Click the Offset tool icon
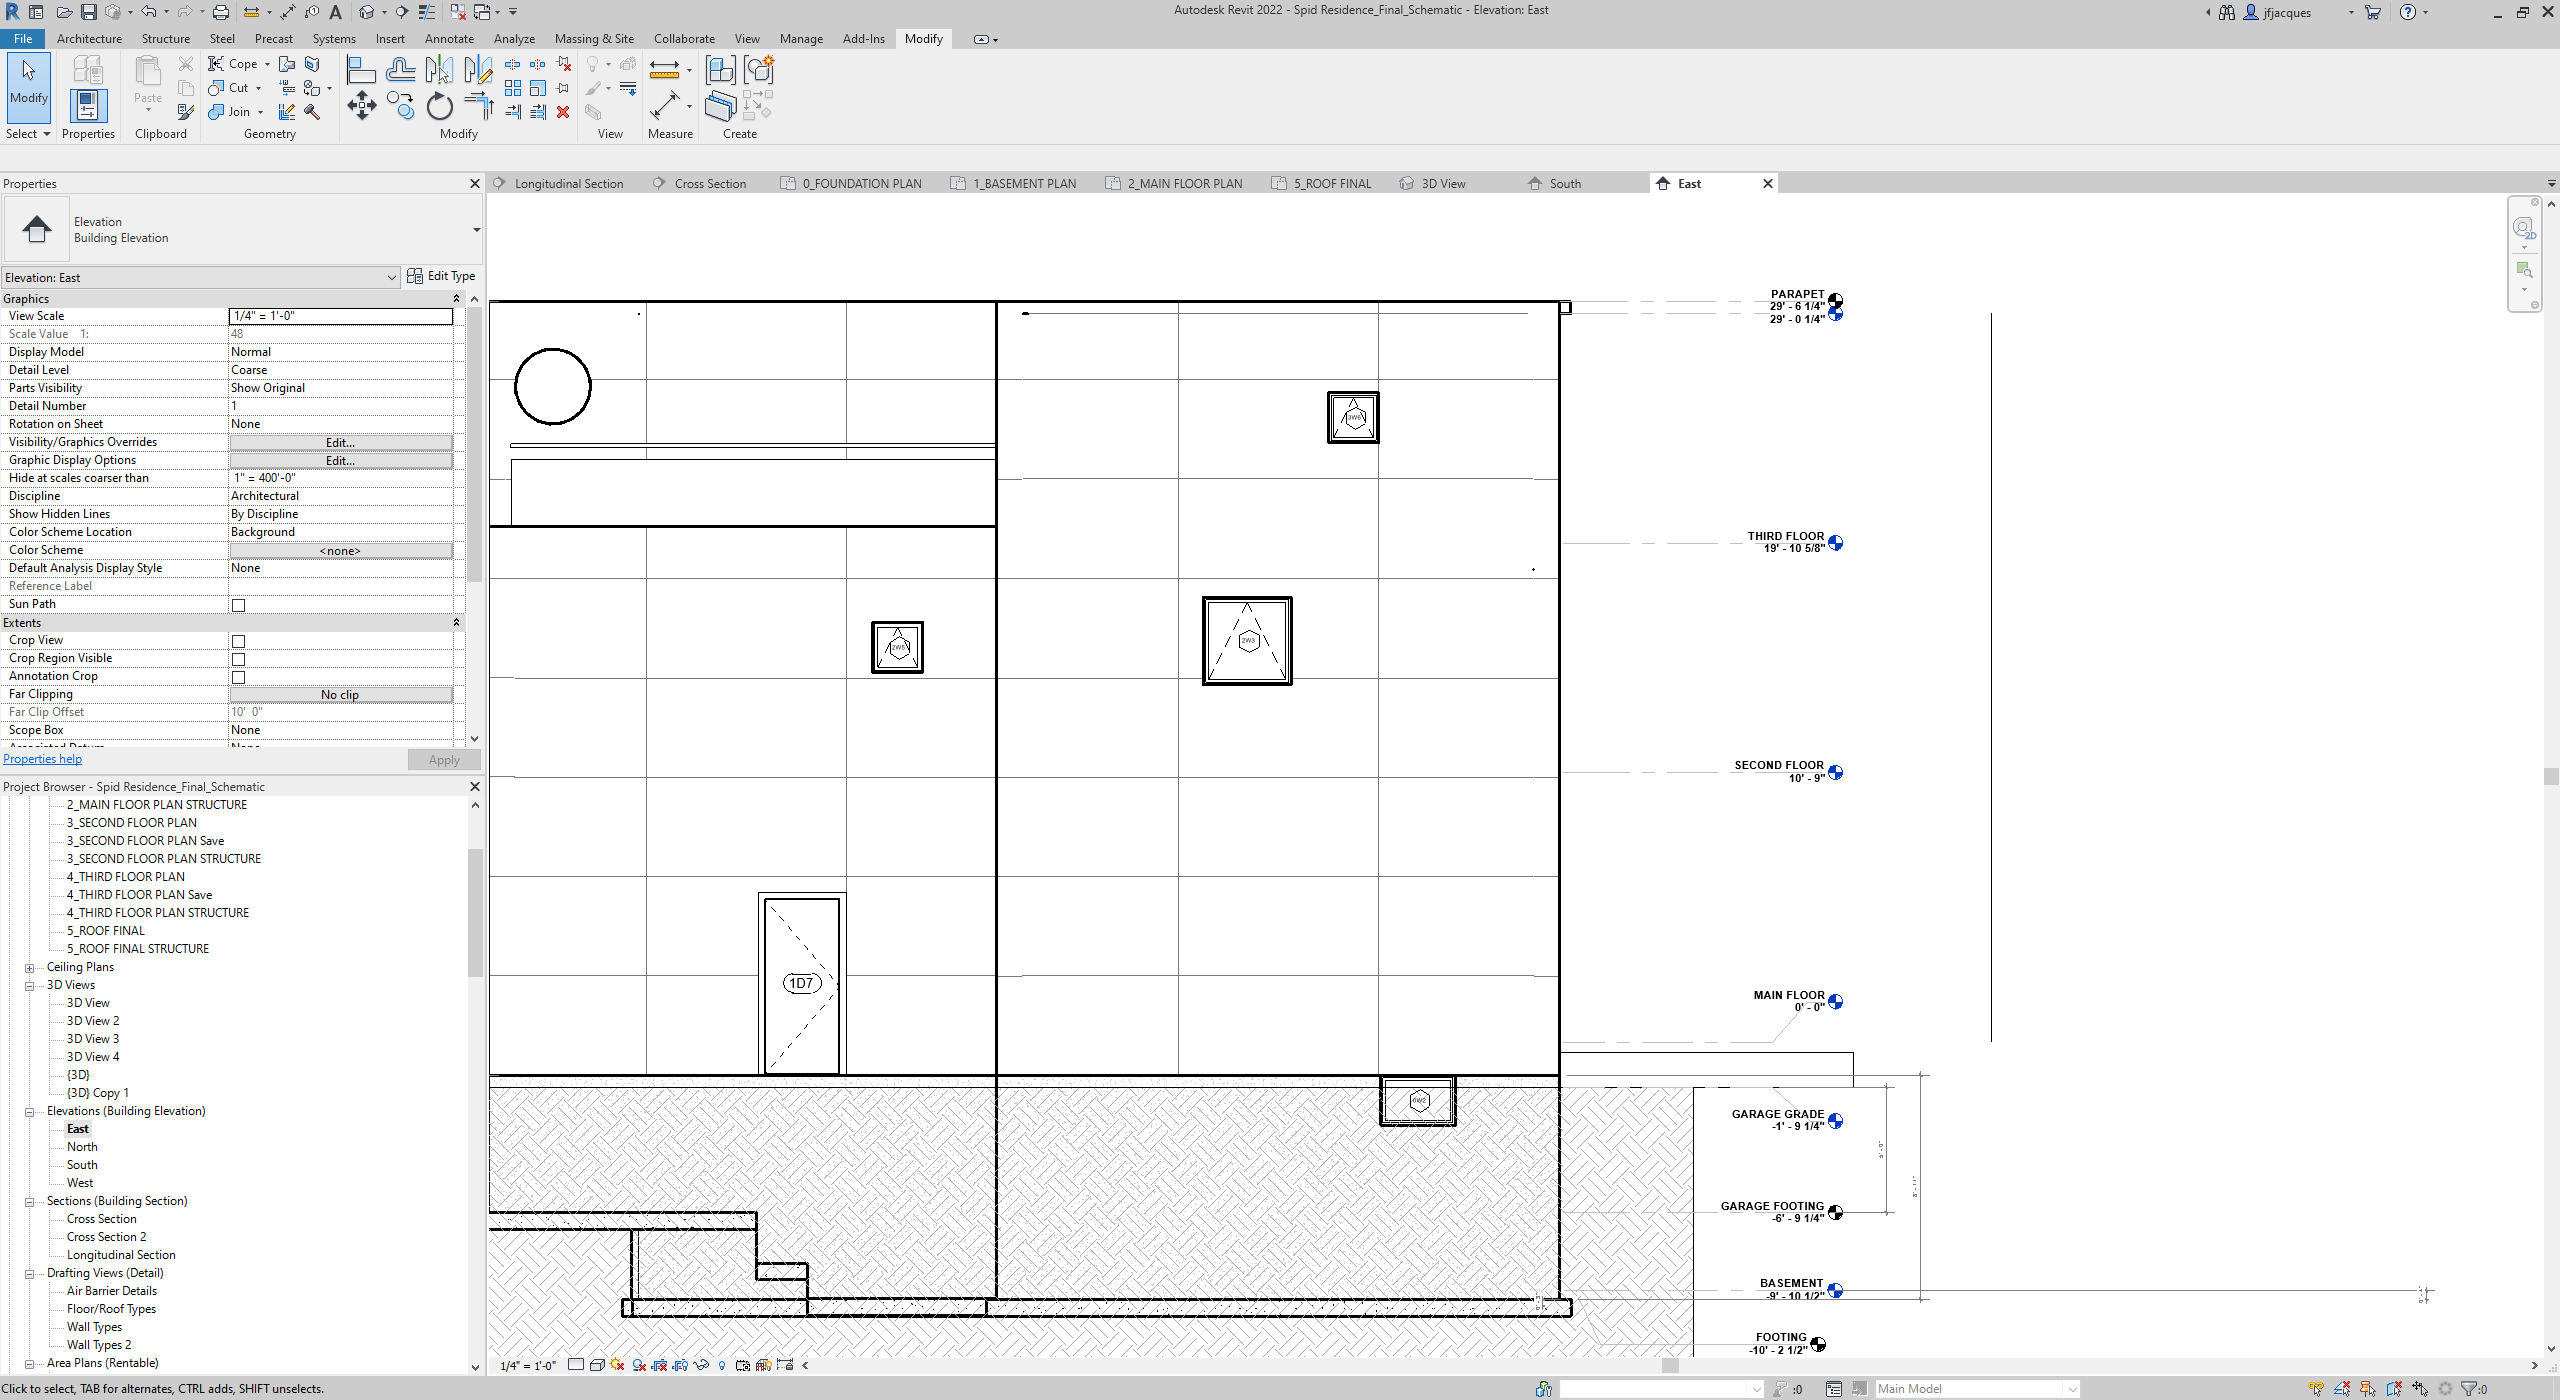This screenshot has width=2560, height=1400. [x=400, y=70]
